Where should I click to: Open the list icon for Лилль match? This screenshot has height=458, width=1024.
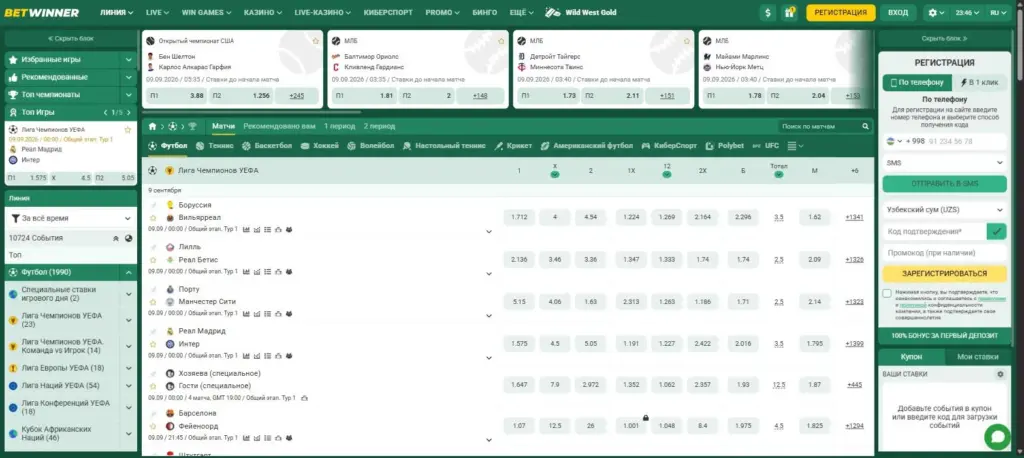click(268, 272)
